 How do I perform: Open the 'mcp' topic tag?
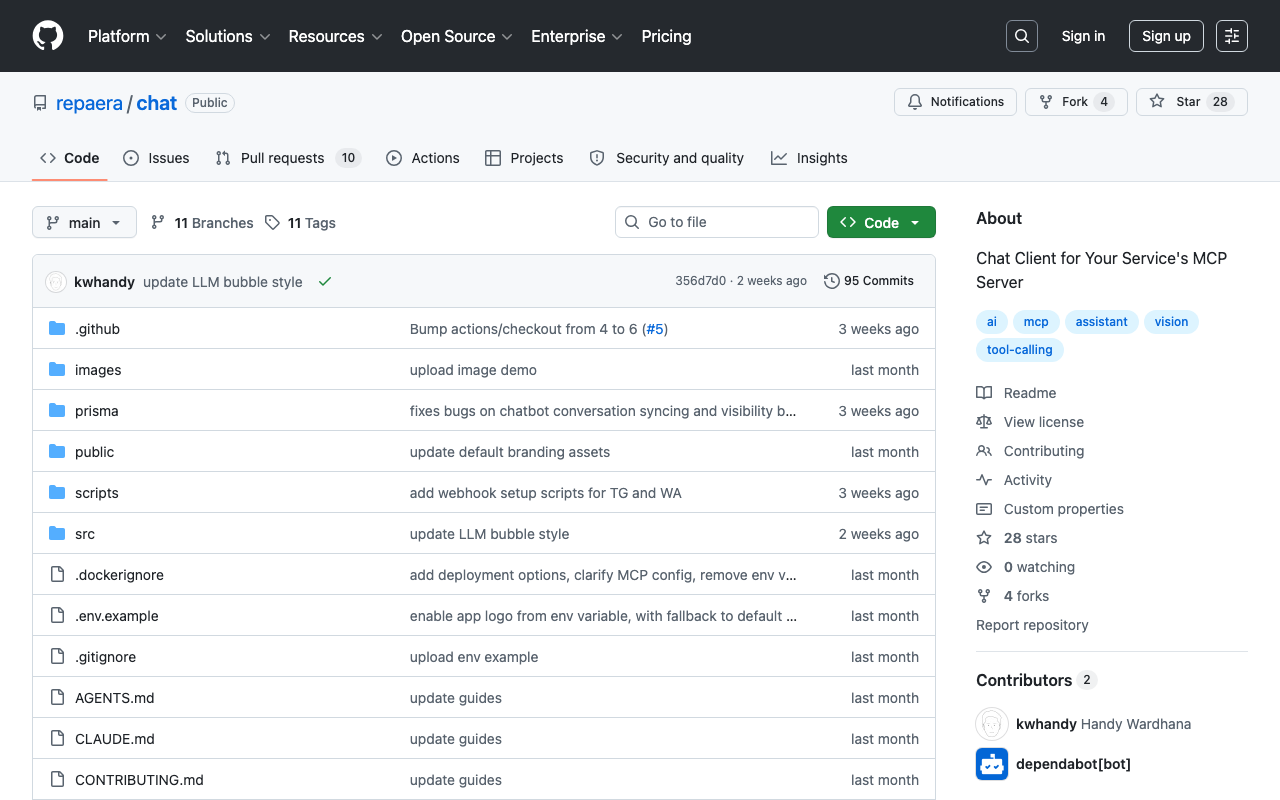click(1036, 322)
